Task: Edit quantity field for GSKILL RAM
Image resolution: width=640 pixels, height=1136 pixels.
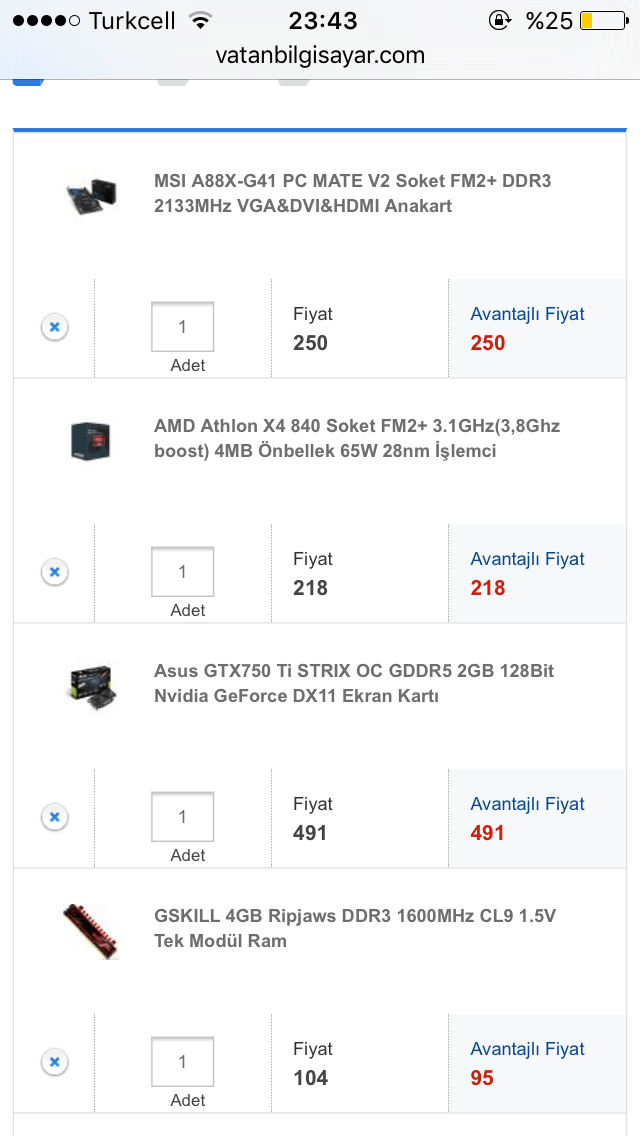Action: [x=182, y=1062]
